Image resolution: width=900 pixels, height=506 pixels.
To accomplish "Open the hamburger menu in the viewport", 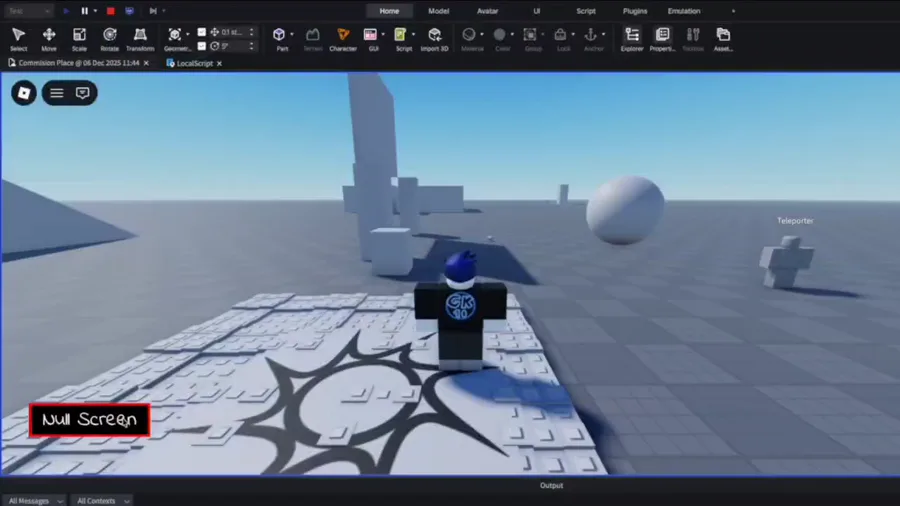I will [56, 93].
